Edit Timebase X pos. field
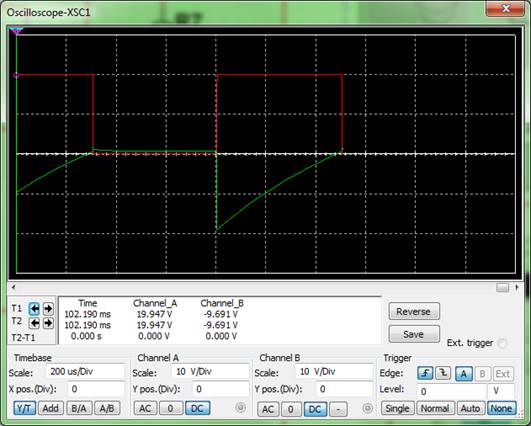 pyautogui.click(x=96, y=389)
